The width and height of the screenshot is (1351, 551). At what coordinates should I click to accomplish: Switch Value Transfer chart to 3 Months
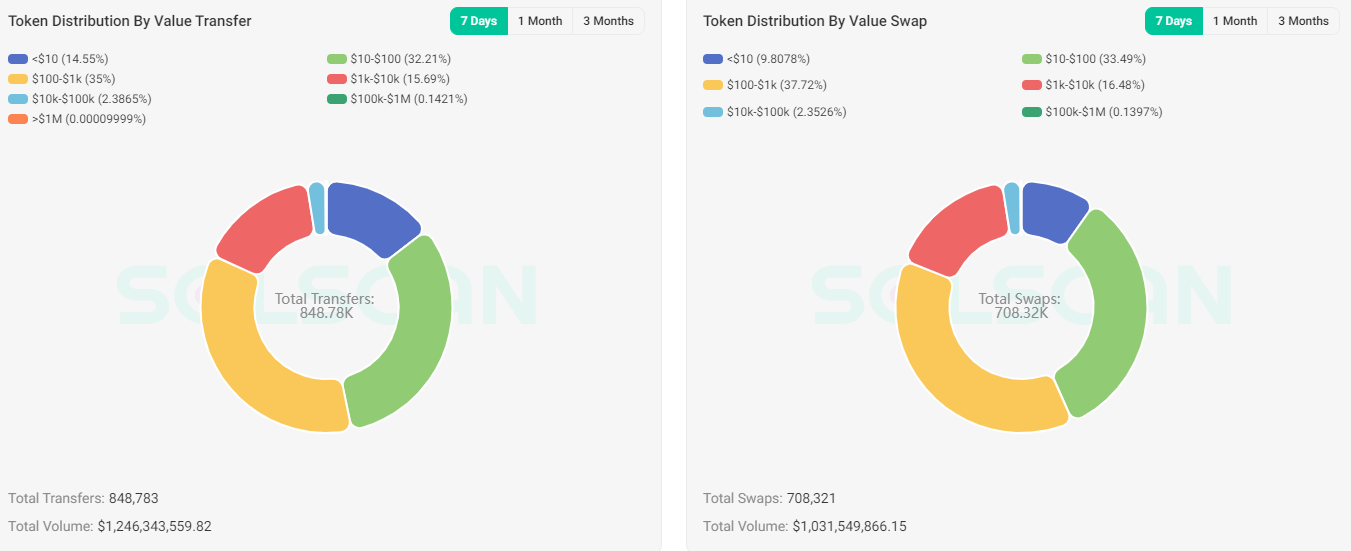pos(608,21)
